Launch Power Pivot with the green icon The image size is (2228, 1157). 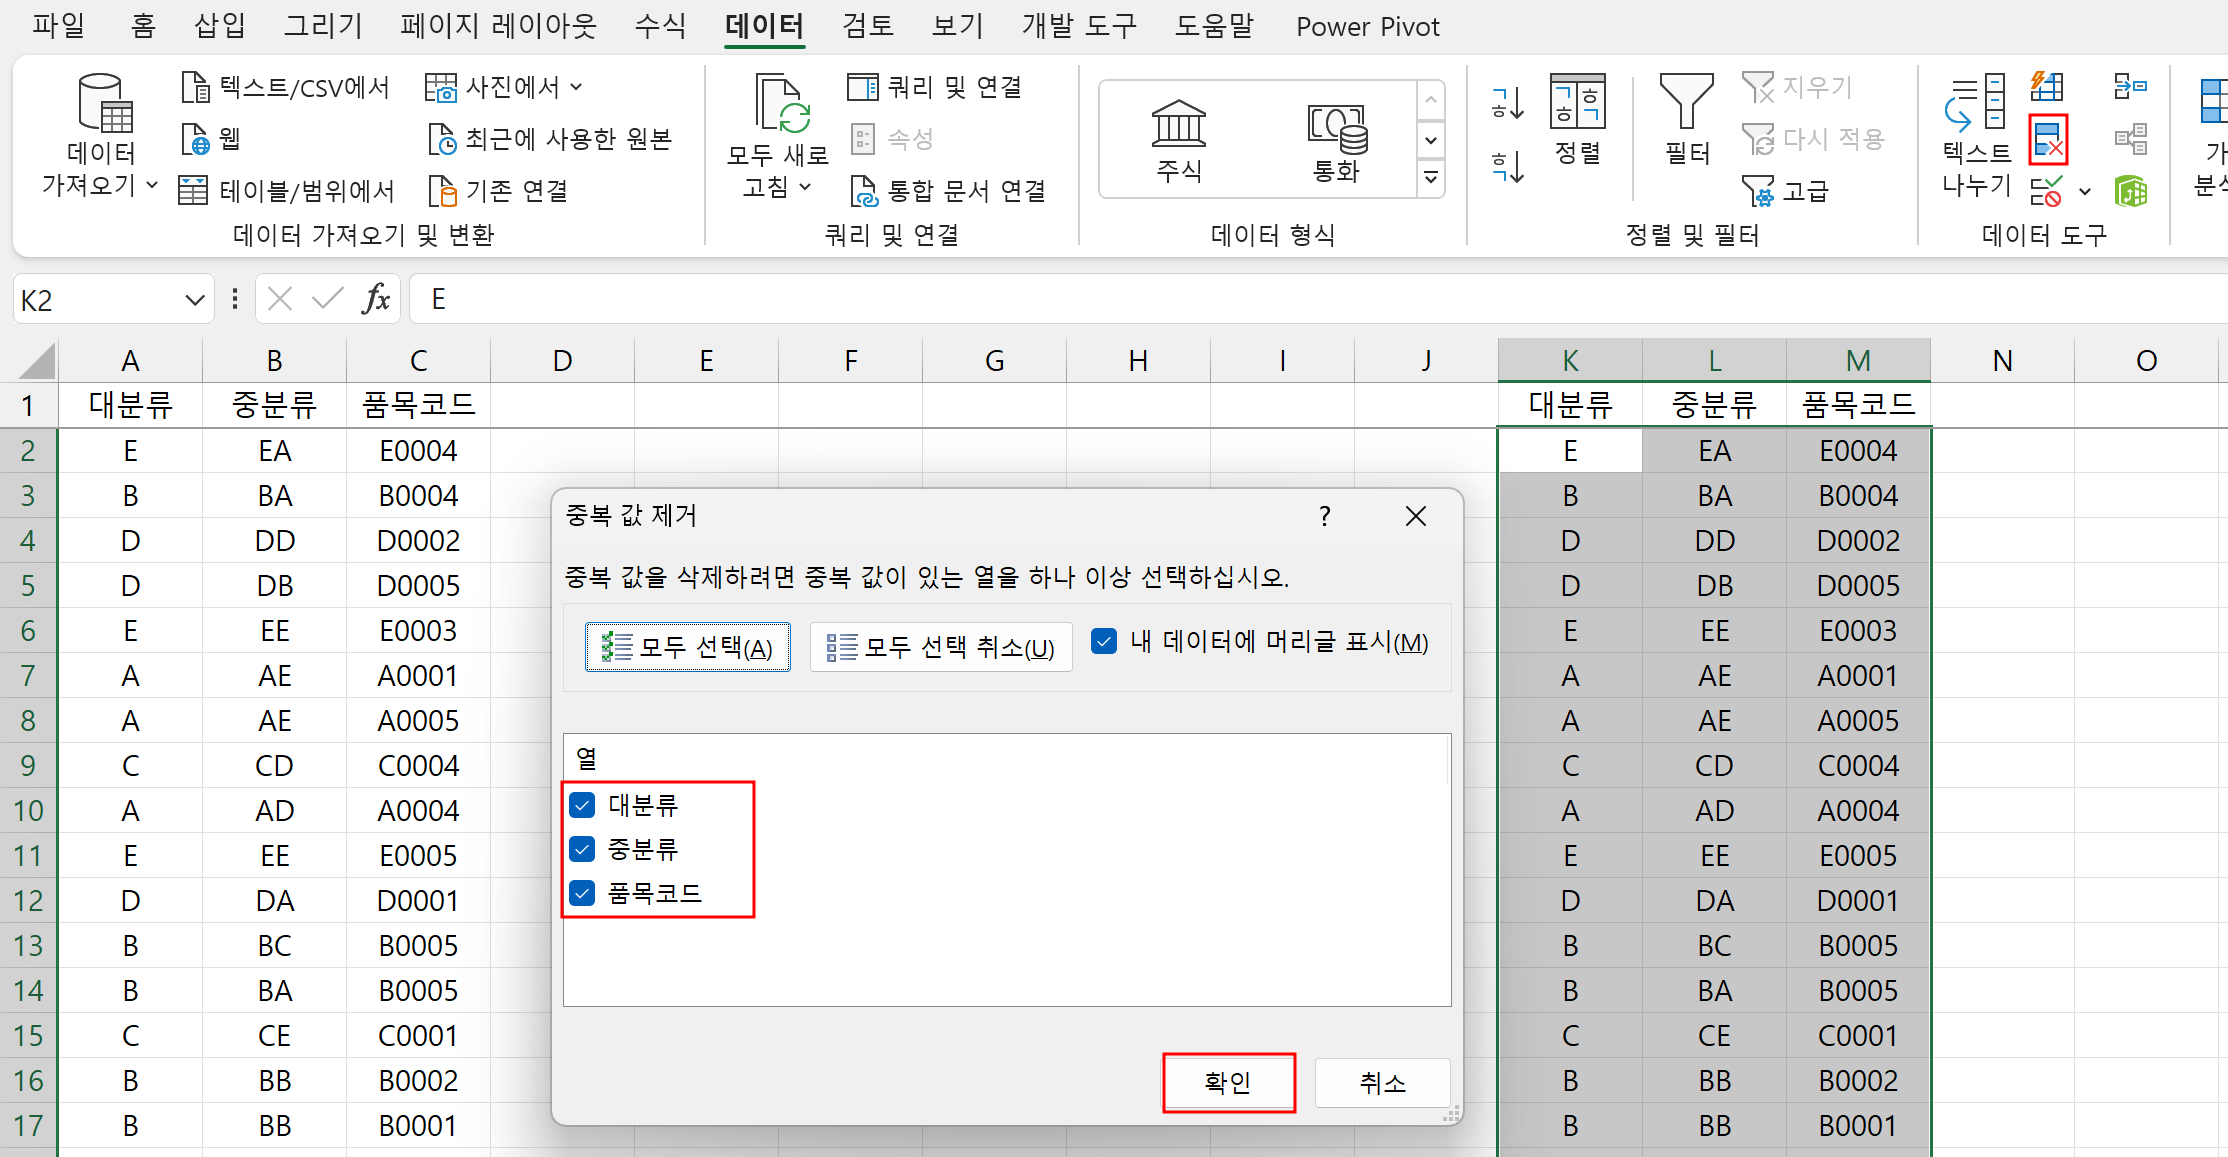coord(2131,191)
